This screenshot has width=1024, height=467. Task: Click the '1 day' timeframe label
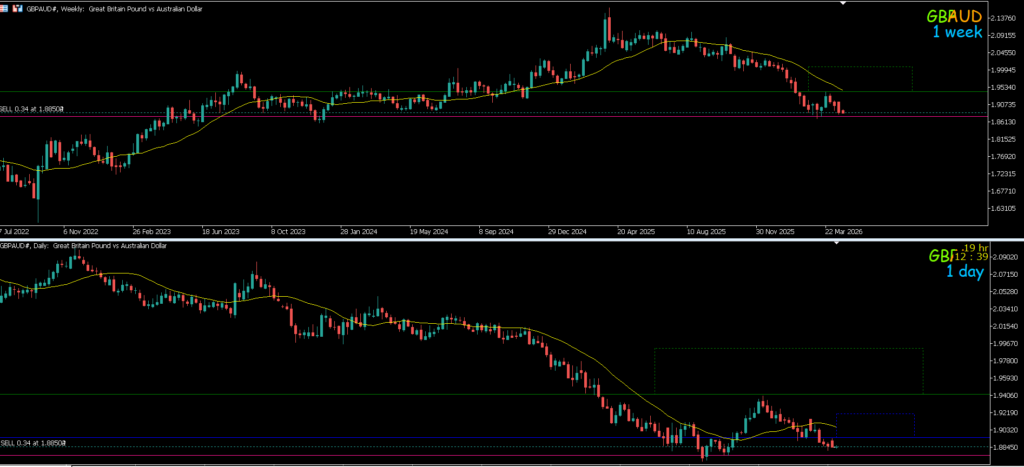pyautogui.click(x=958, y=272)
